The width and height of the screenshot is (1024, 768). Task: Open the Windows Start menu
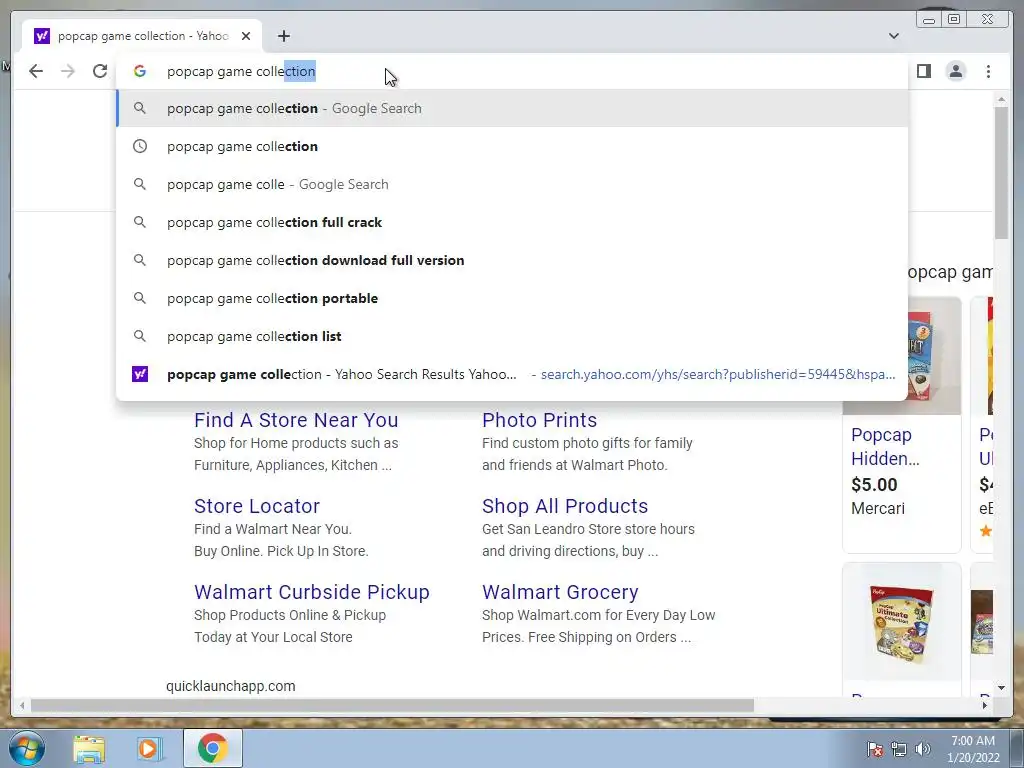pyautogui.click(x=26, y=748)
